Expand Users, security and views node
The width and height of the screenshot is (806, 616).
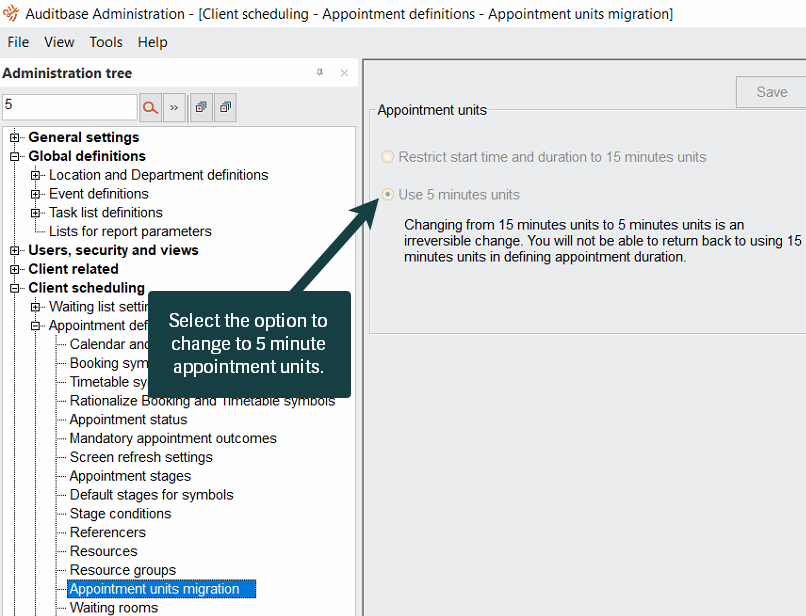click(x=15, y=250)
